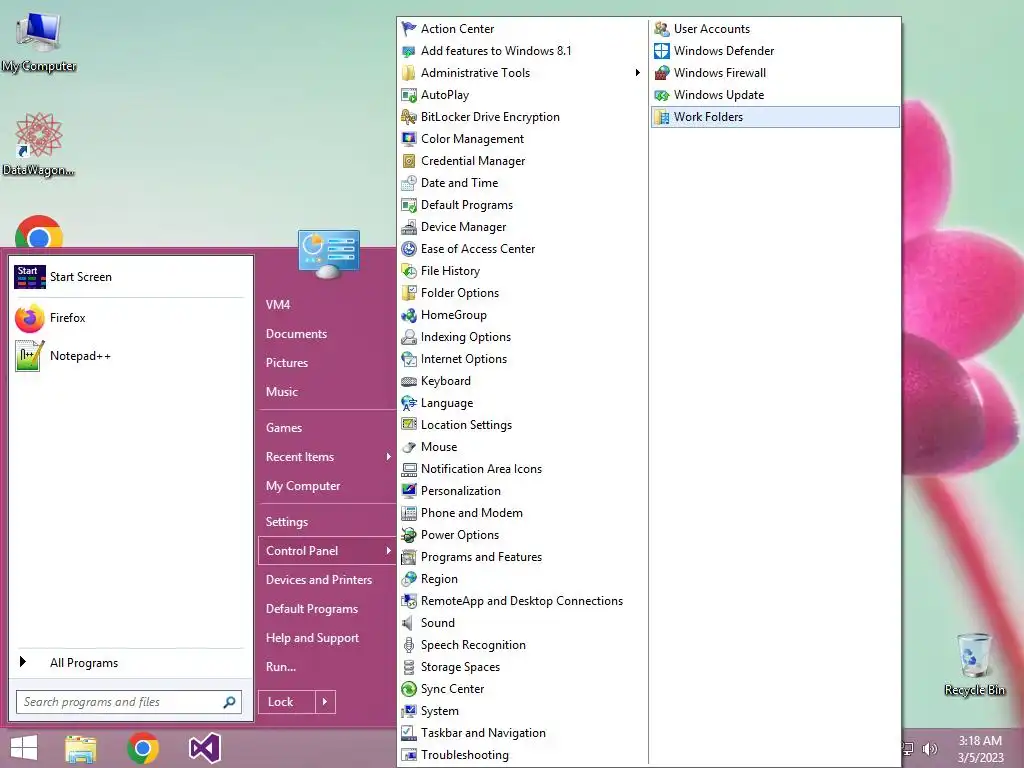Open Music from the Start menu
1024x768 pixels.
click(327, 392)
